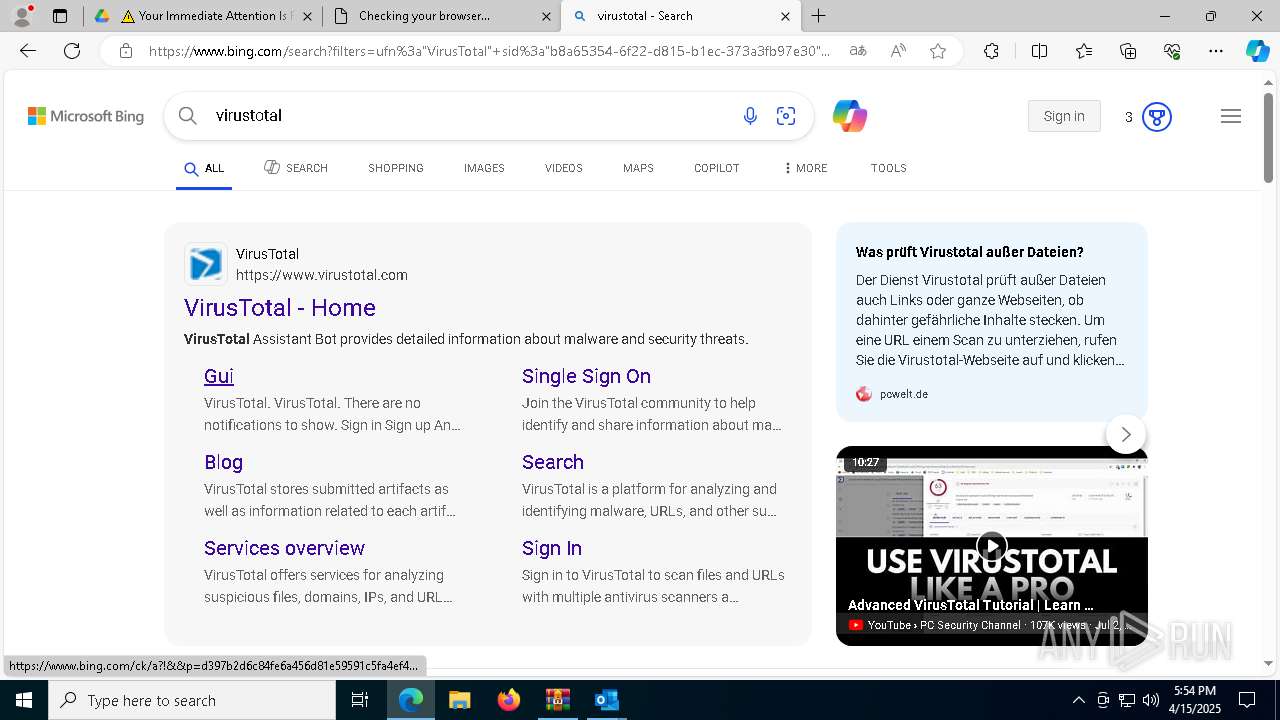This screenshot has width=1280, height=720.
Task: Click the browser profile avatar icon
Action: 22,16
